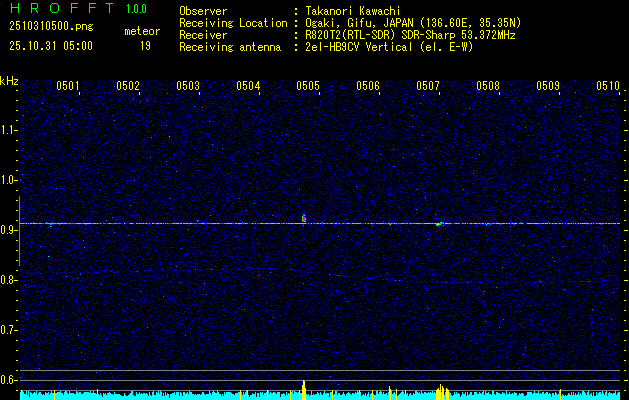The height and width of the screenshot is (400, 629).
Task: Click the HROFFT title text
Action: click(x=61, y=8)
